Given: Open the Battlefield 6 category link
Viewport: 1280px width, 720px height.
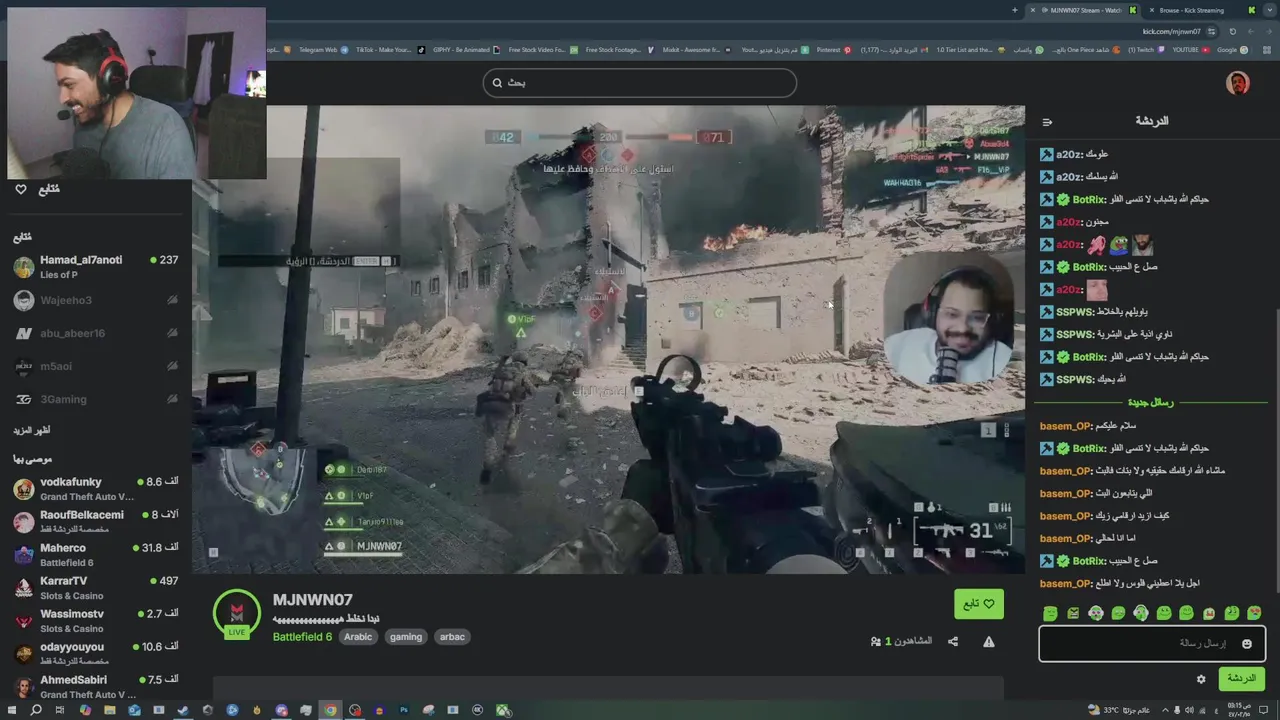Looking at the screenshot, I should point(302,637).
